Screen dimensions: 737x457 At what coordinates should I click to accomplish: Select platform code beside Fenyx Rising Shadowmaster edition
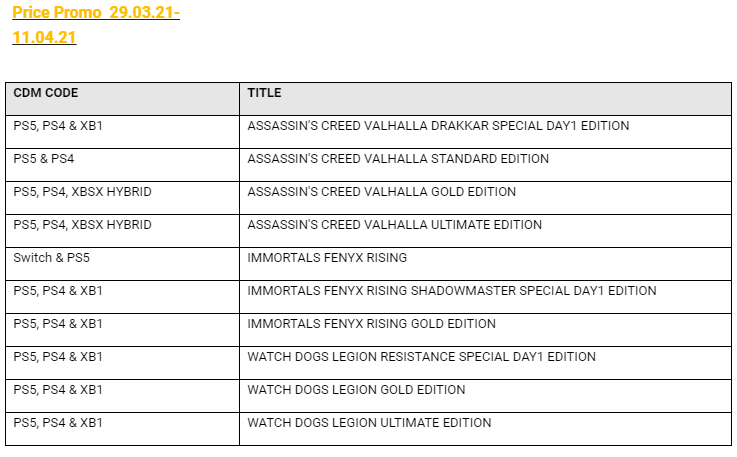[58, 291]
